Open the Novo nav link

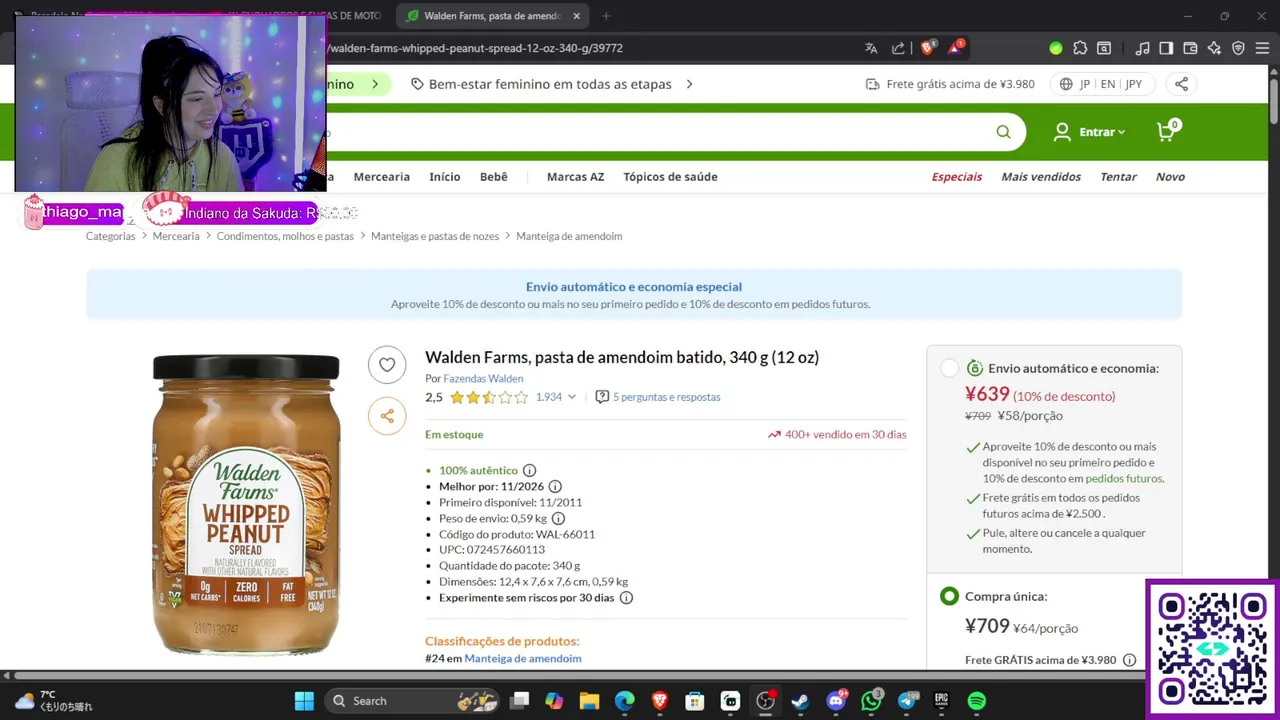1170,177
